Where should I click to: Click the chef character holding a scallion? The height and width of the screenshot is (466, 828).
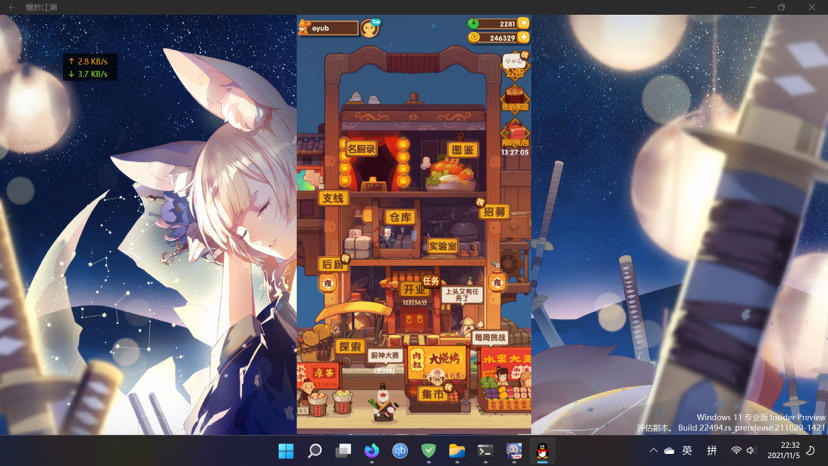pos(384,403)
